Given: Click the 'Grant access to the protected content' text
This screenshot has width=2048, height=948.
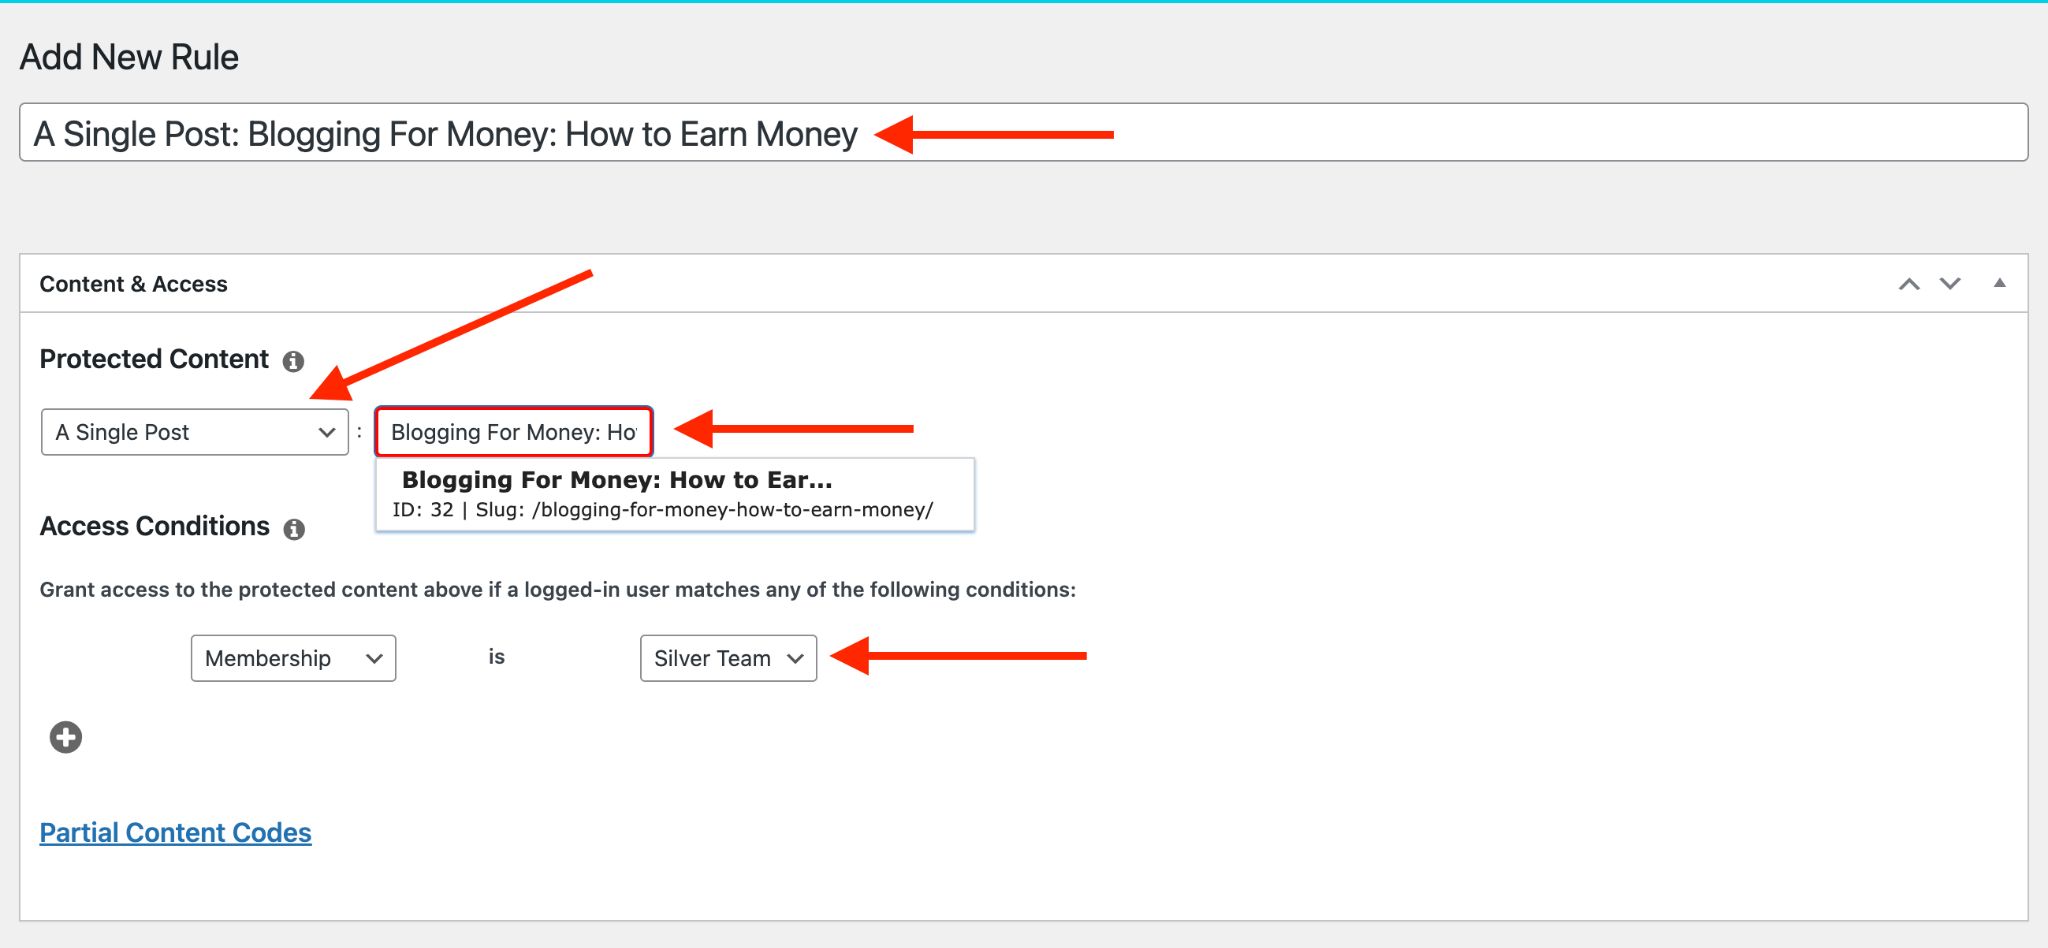Looking at the screenshot, I should click(558, 590).
